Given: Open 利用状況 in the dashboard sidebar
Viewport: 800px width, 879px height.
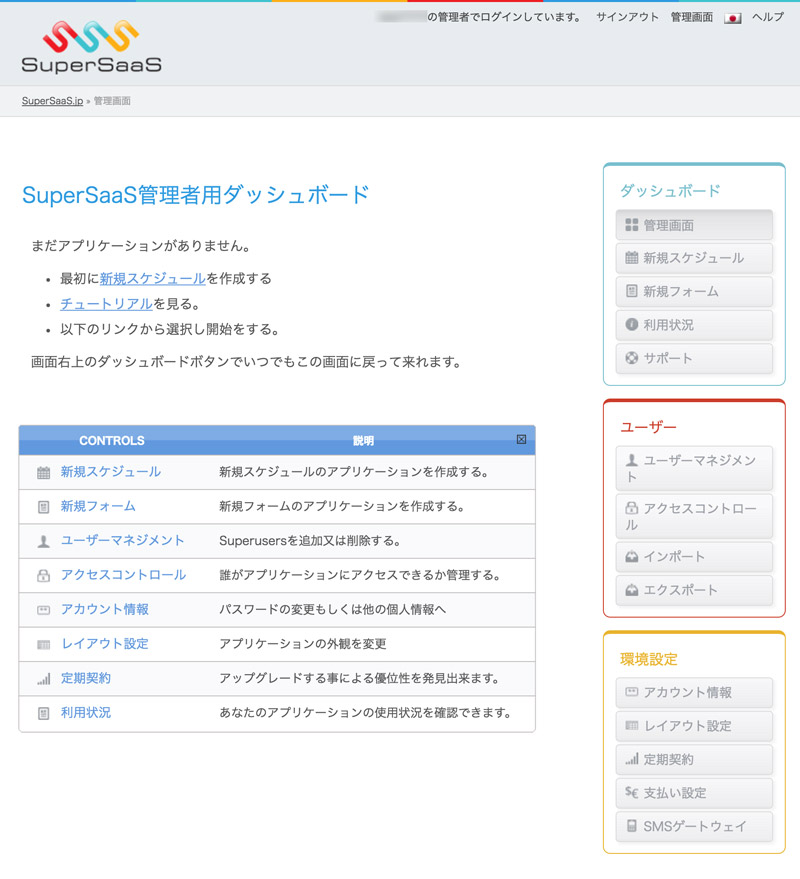Looking at the screenshot, I should point(694,325).
